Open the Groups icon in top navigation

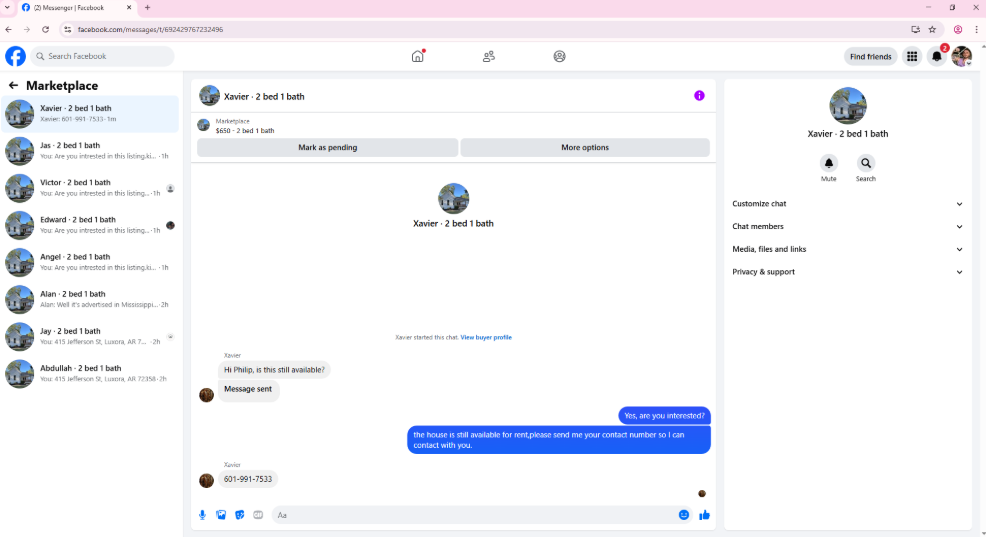[560, 57]
